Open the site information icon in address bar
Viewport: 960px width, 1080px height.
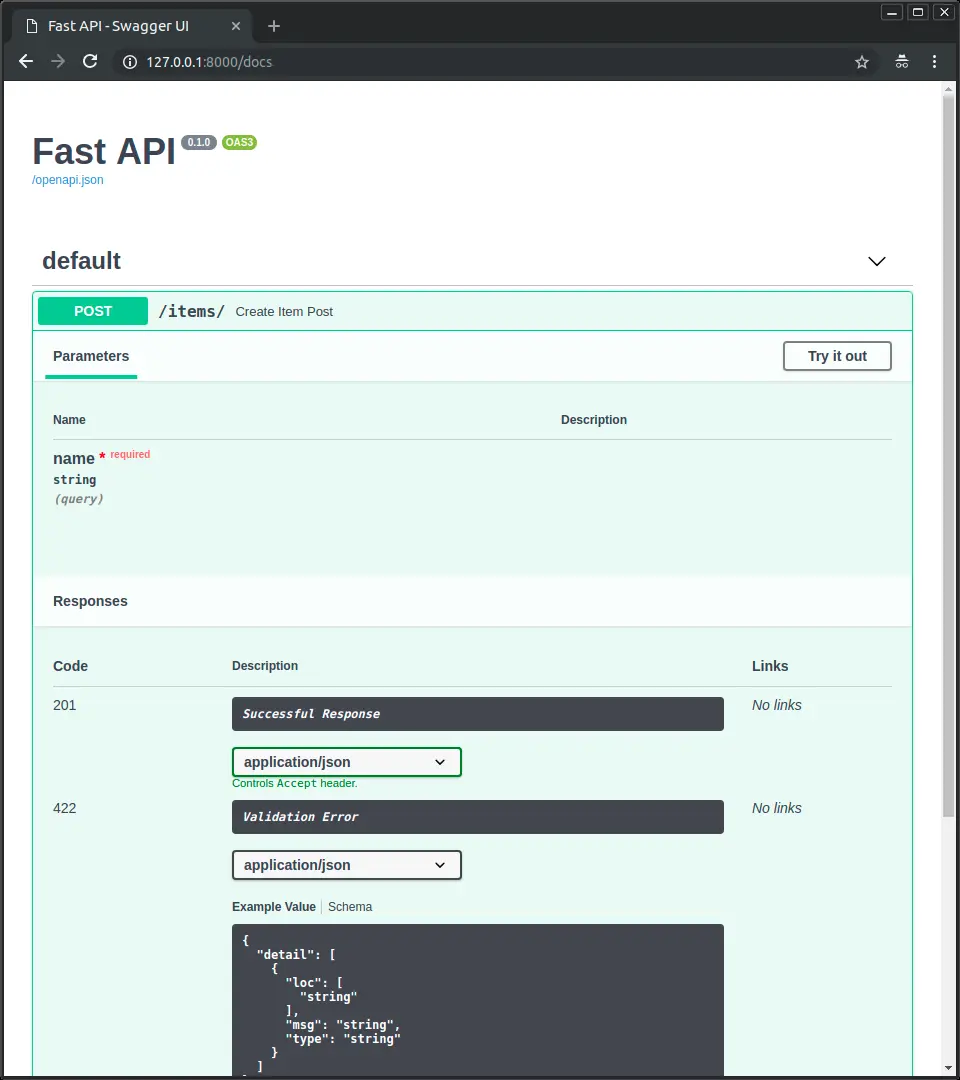(130, 61)
